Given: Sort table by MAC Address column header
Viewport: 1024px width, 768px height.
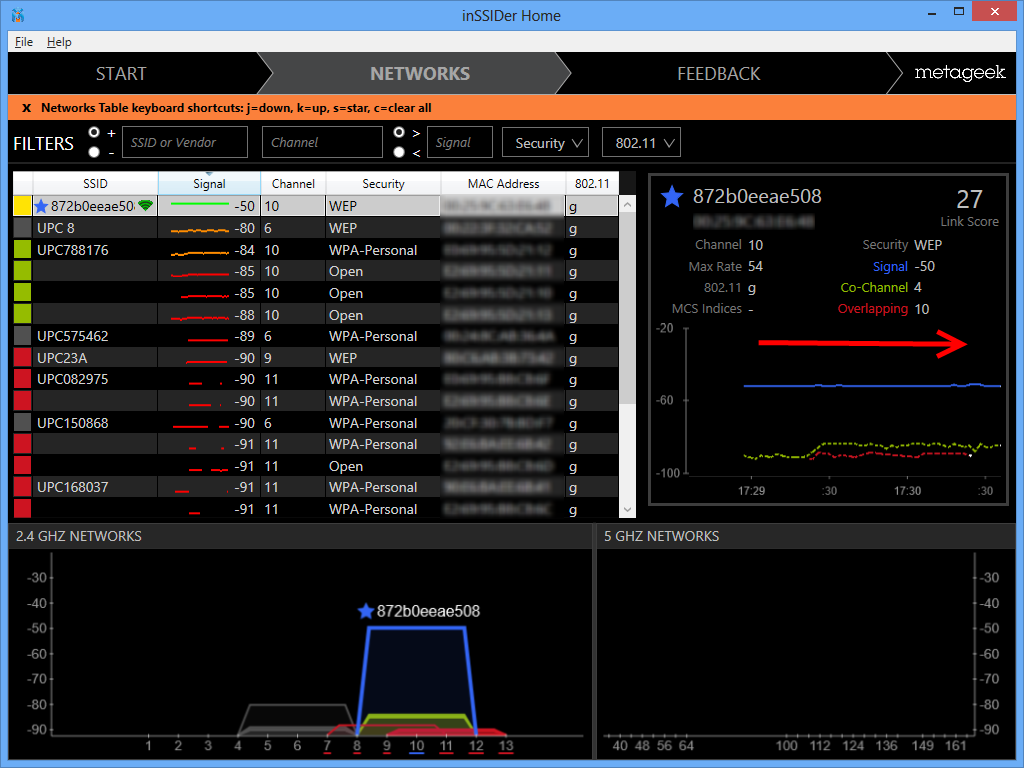Looking at the screenshot, I should pos(503,184).
